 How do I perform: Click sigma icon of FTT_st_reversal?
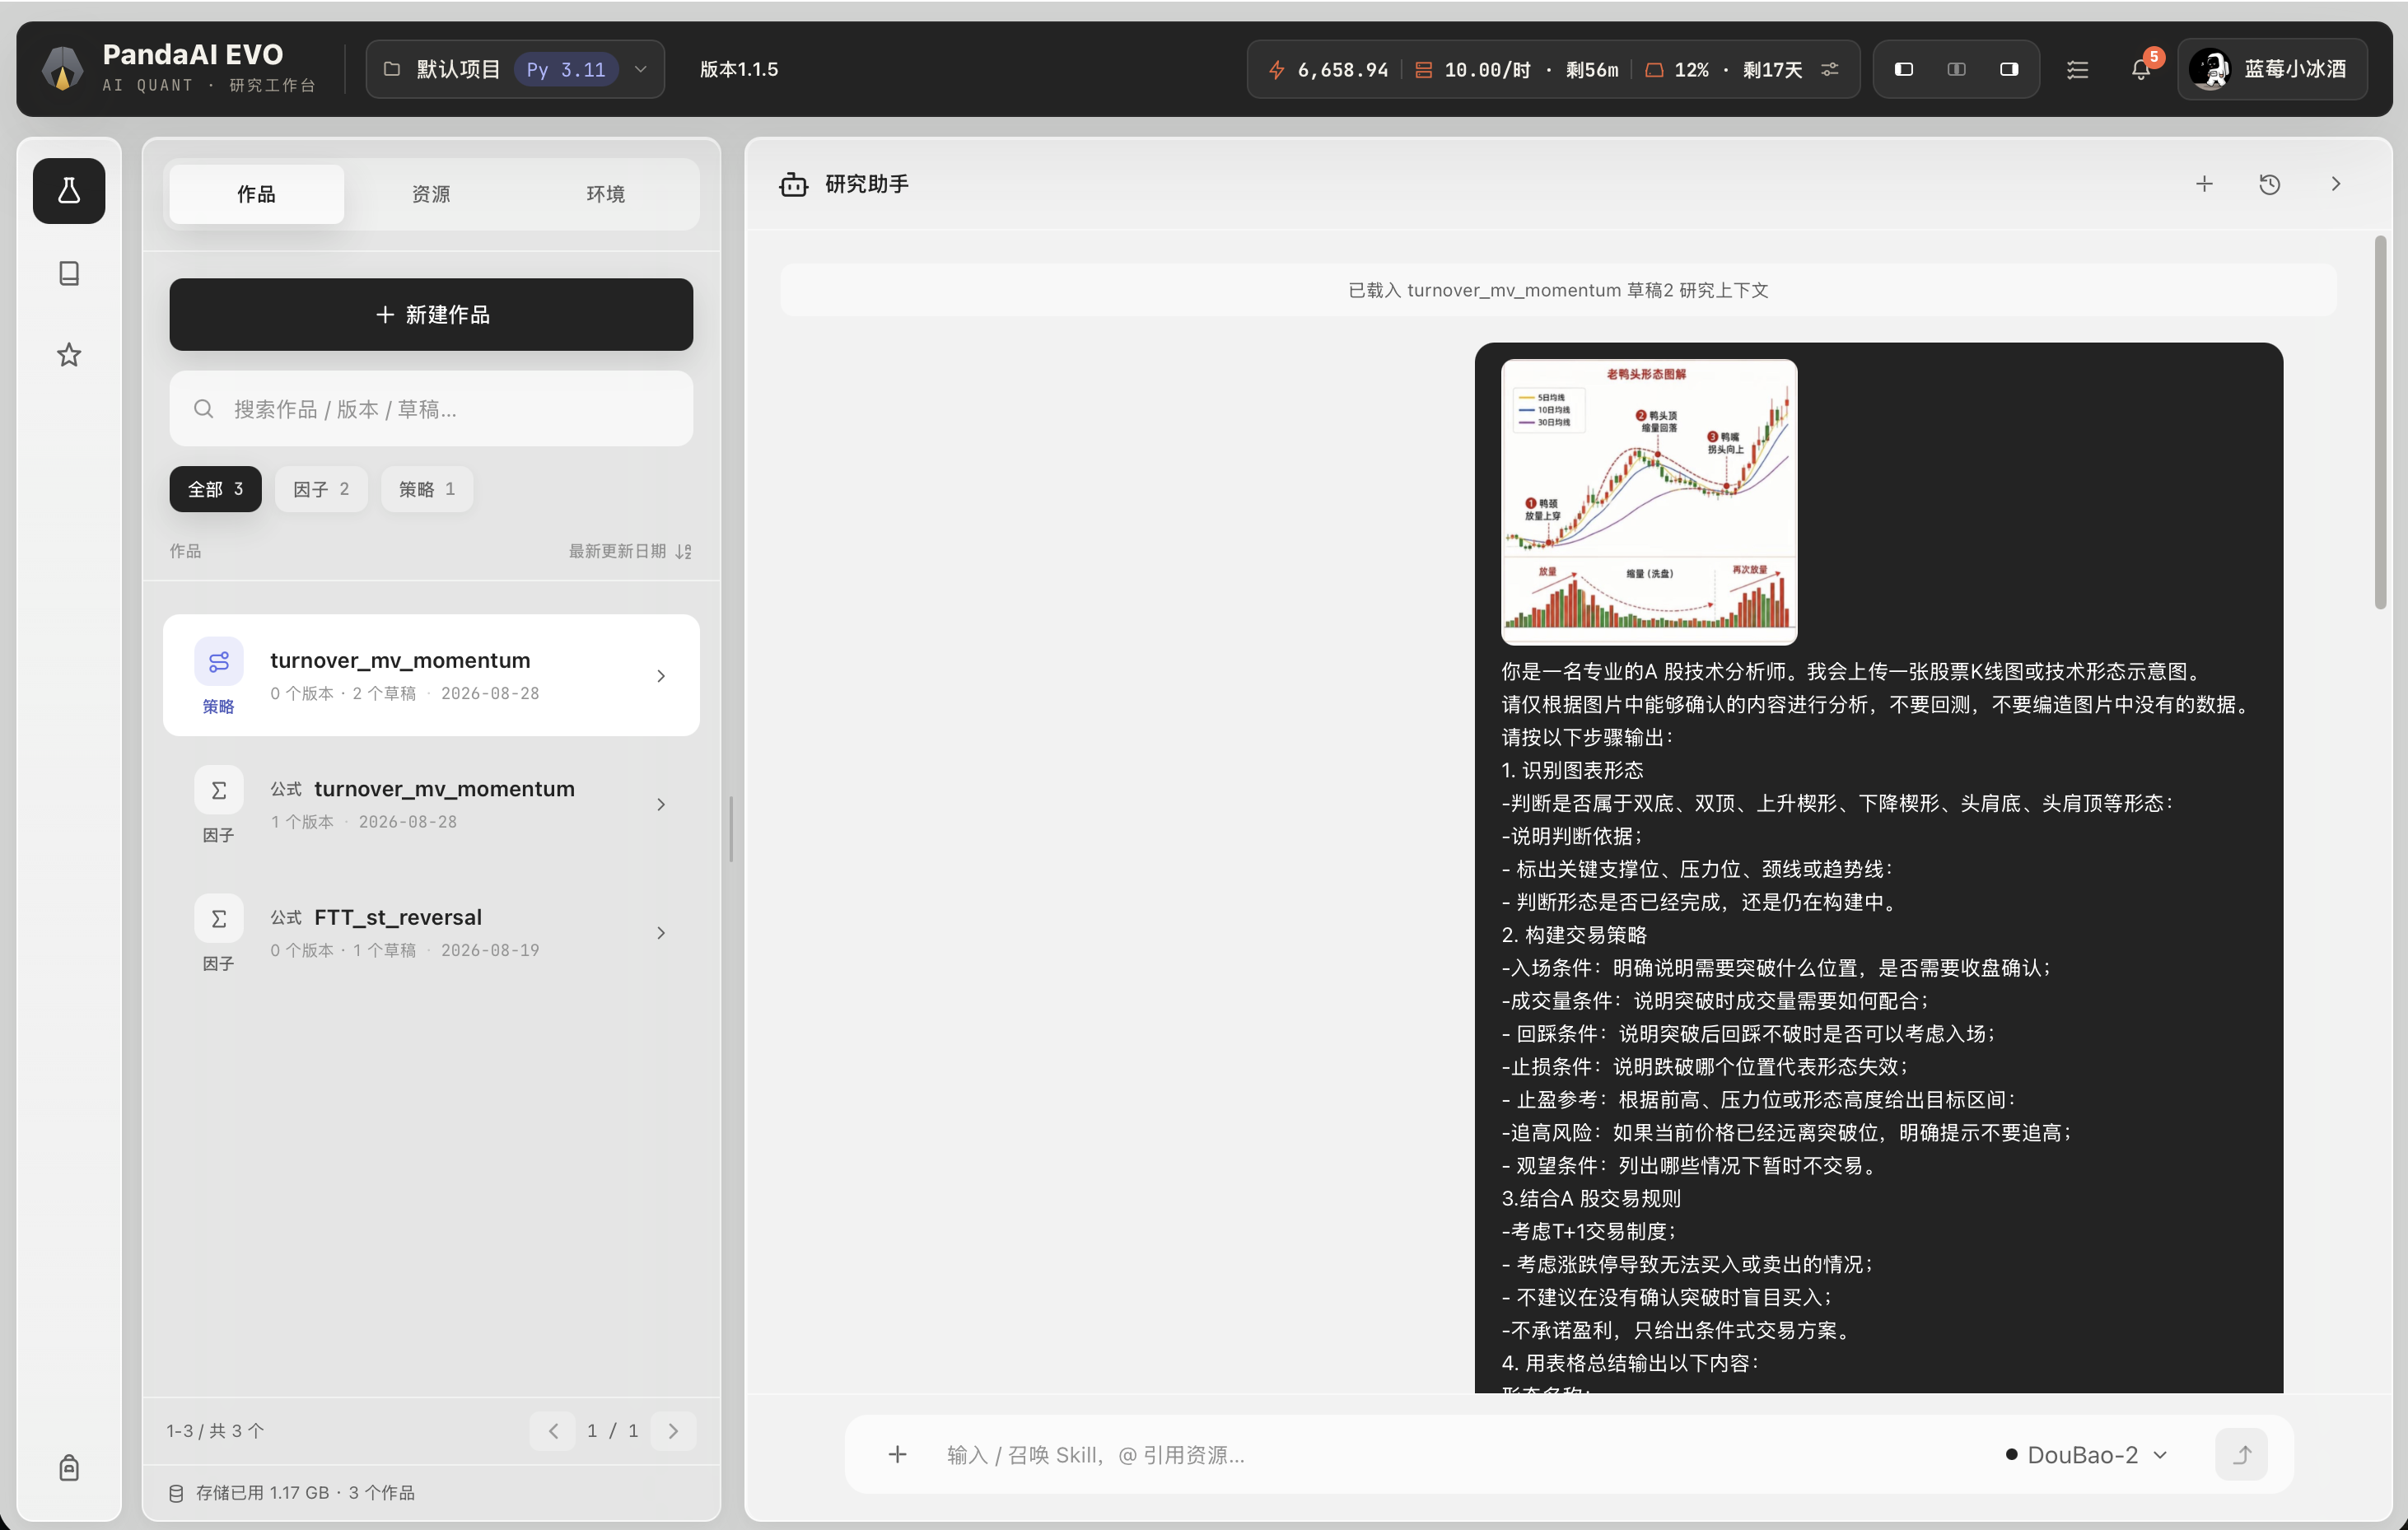point(219,919)
